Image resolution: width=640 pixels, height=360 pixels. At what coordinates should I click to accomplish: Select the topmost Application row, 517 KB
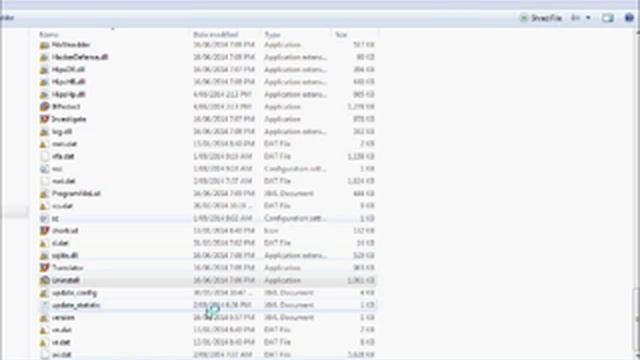point(207,44)
